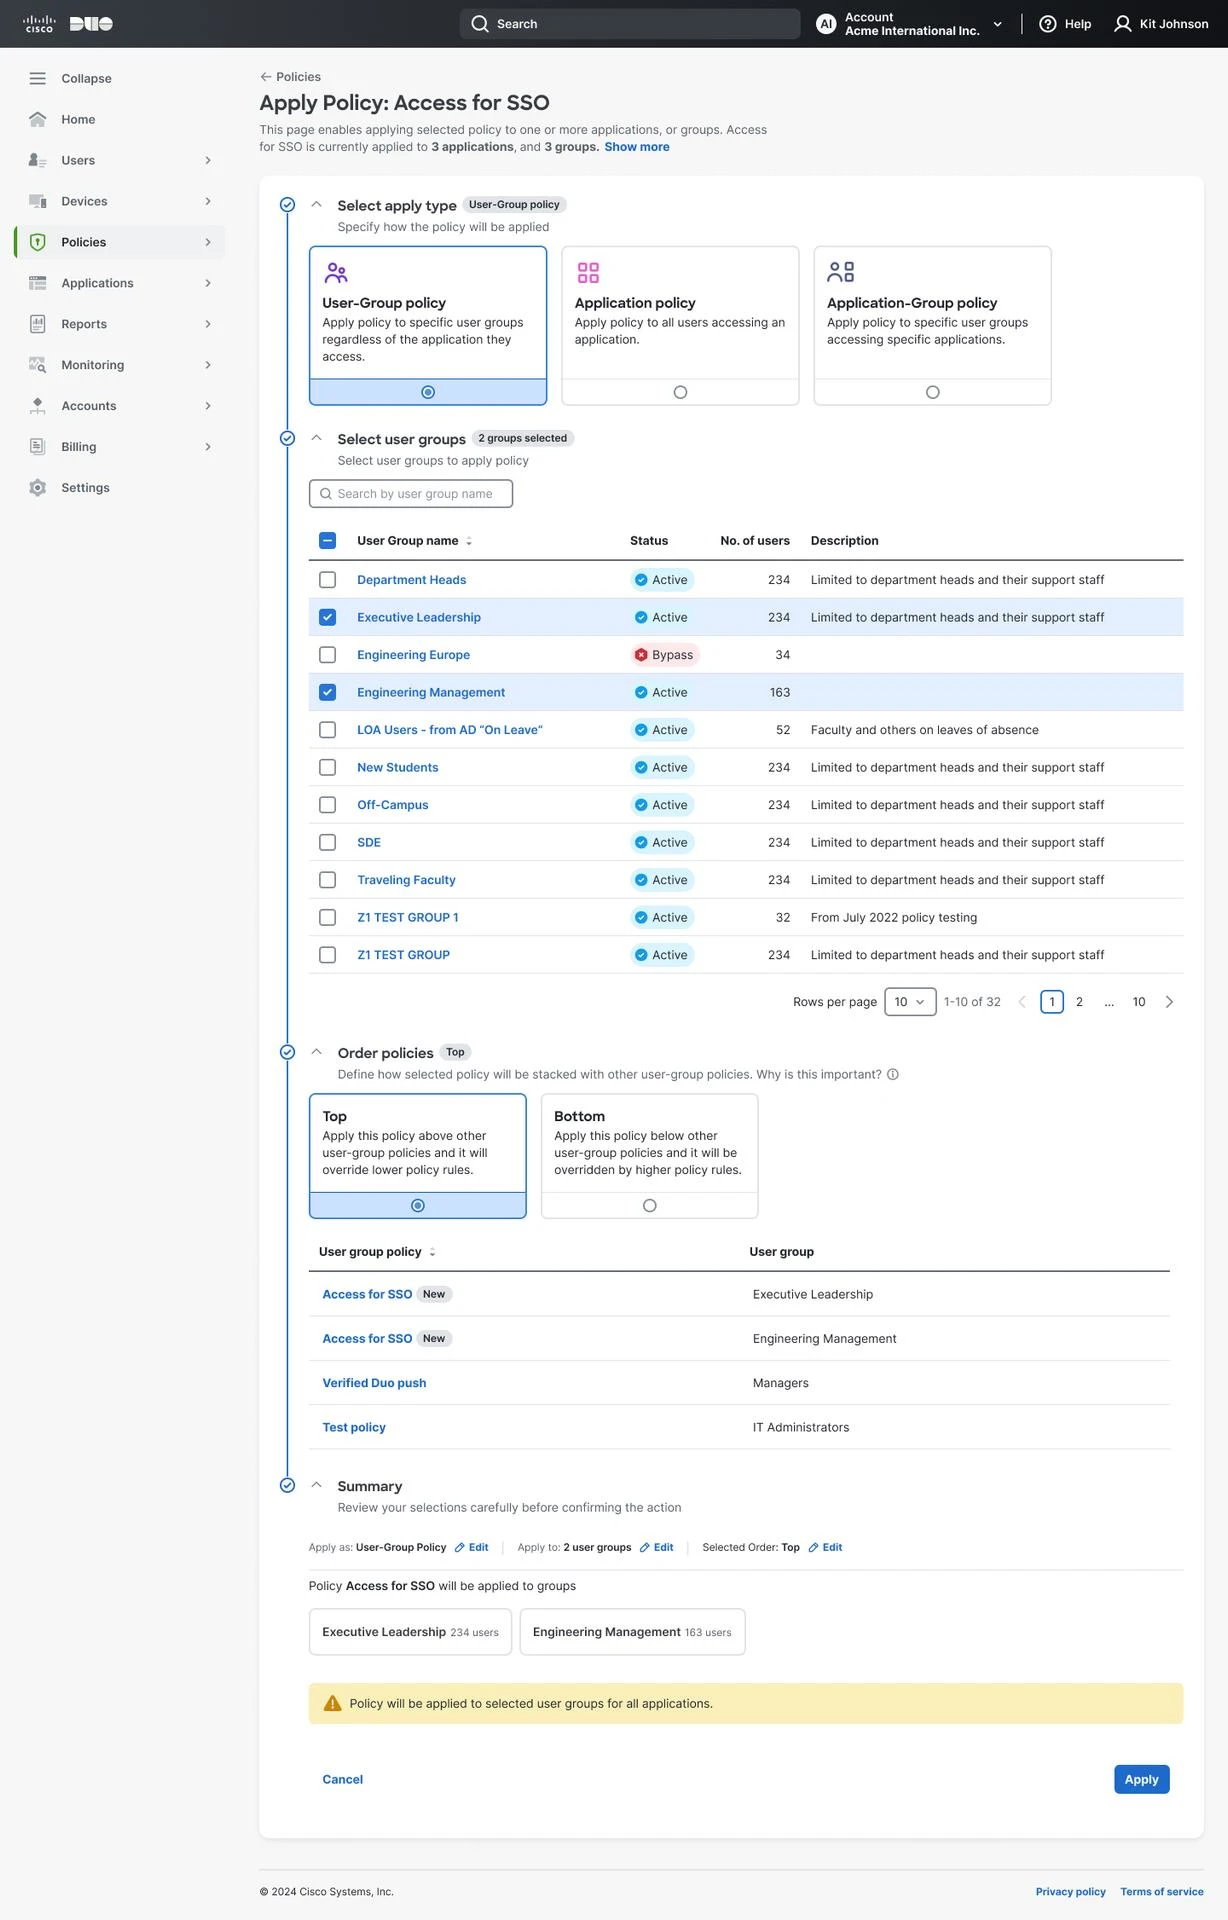Open the Rows per page dropdown
1228x1920 pixels.
coord(910,1002)
